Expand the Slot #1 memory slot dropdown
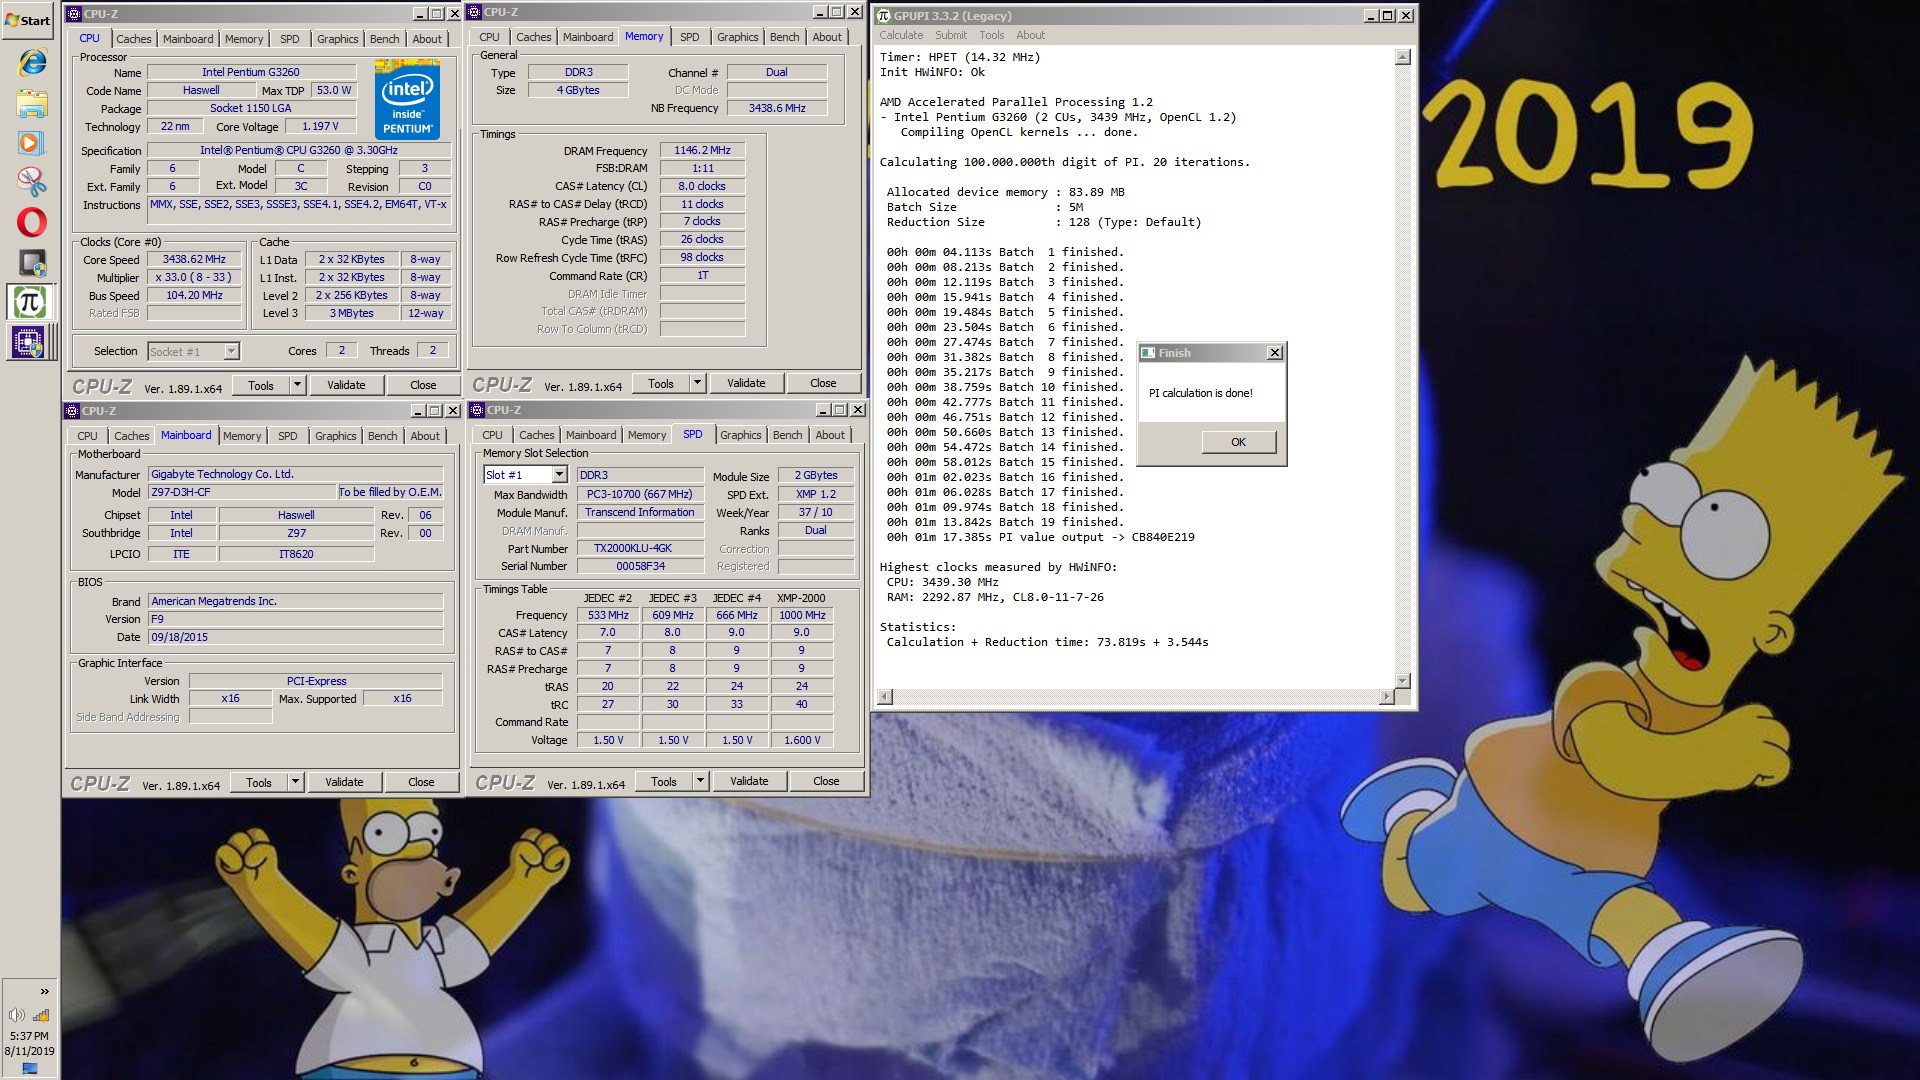The width and height of the screenshot is (1920, 1080). click(x=559, y=475)
